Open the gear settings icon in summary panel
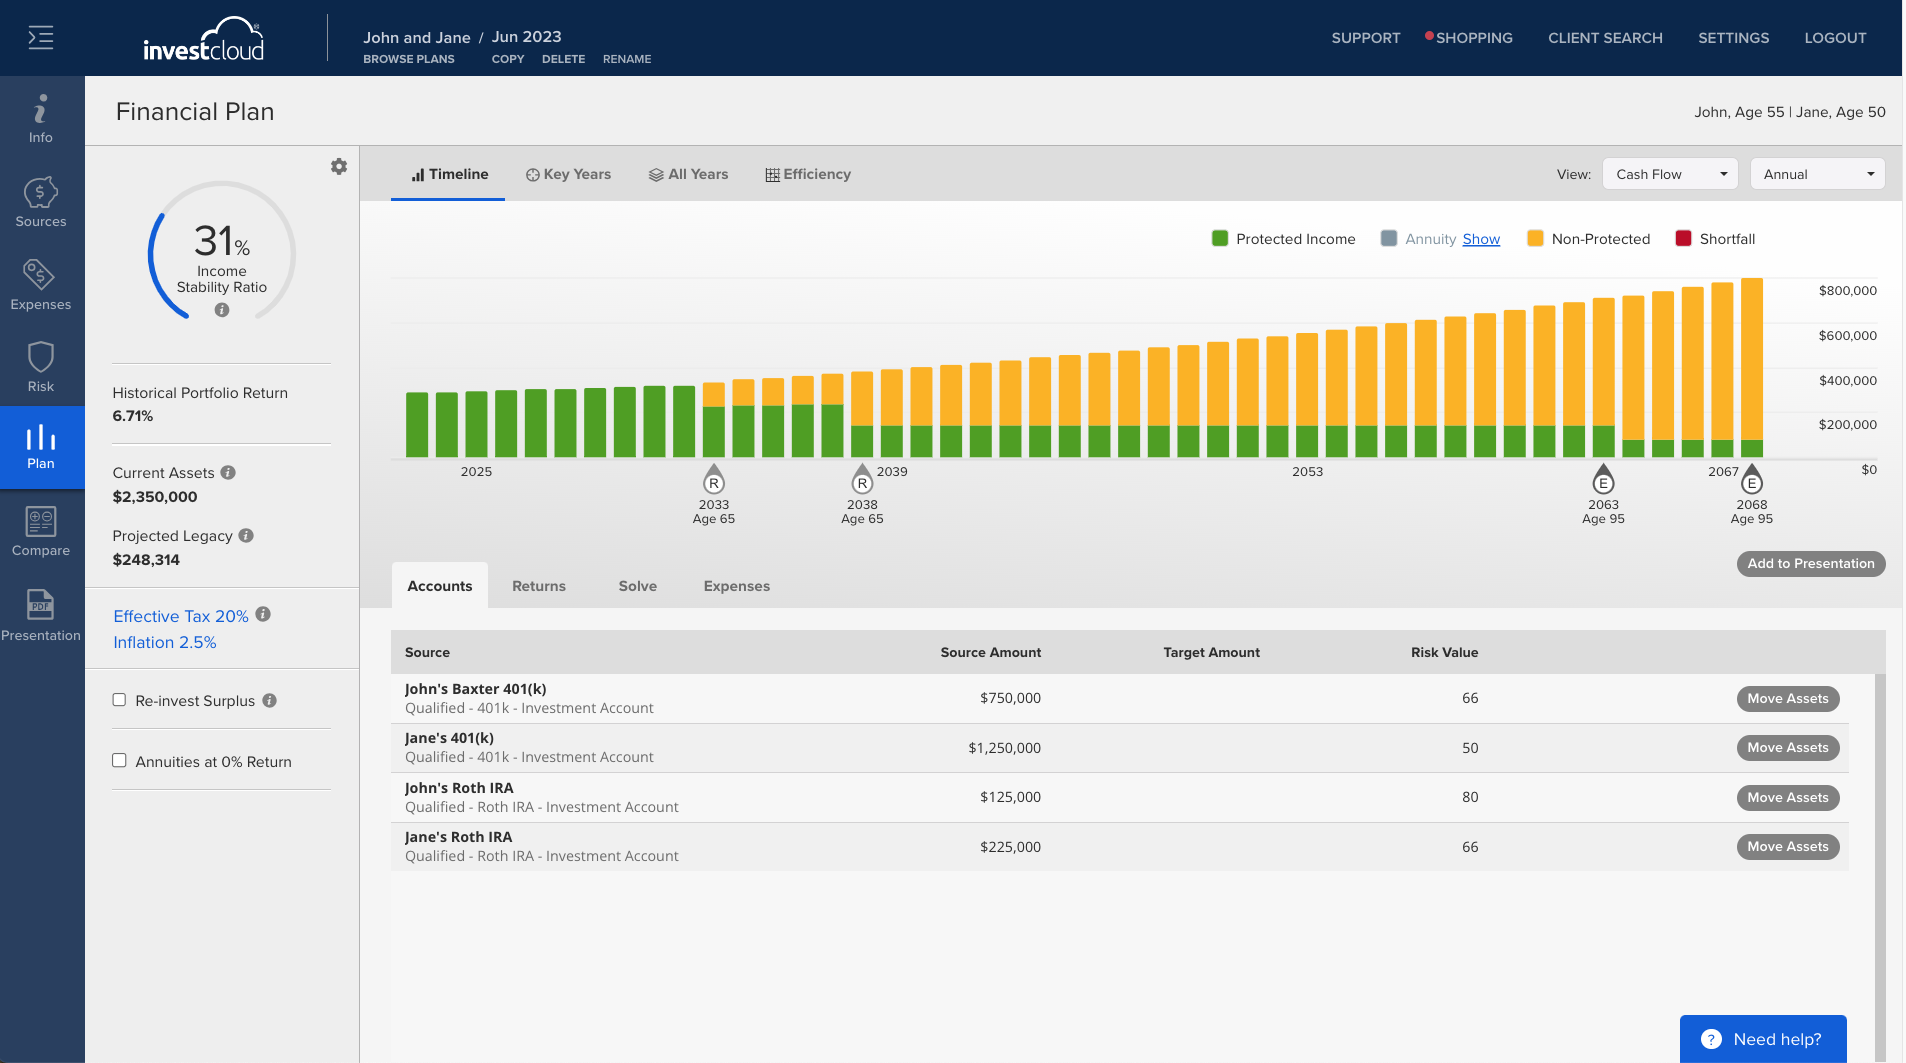Viewport: 1906px width, 1063px height. [x=339, y=166]
